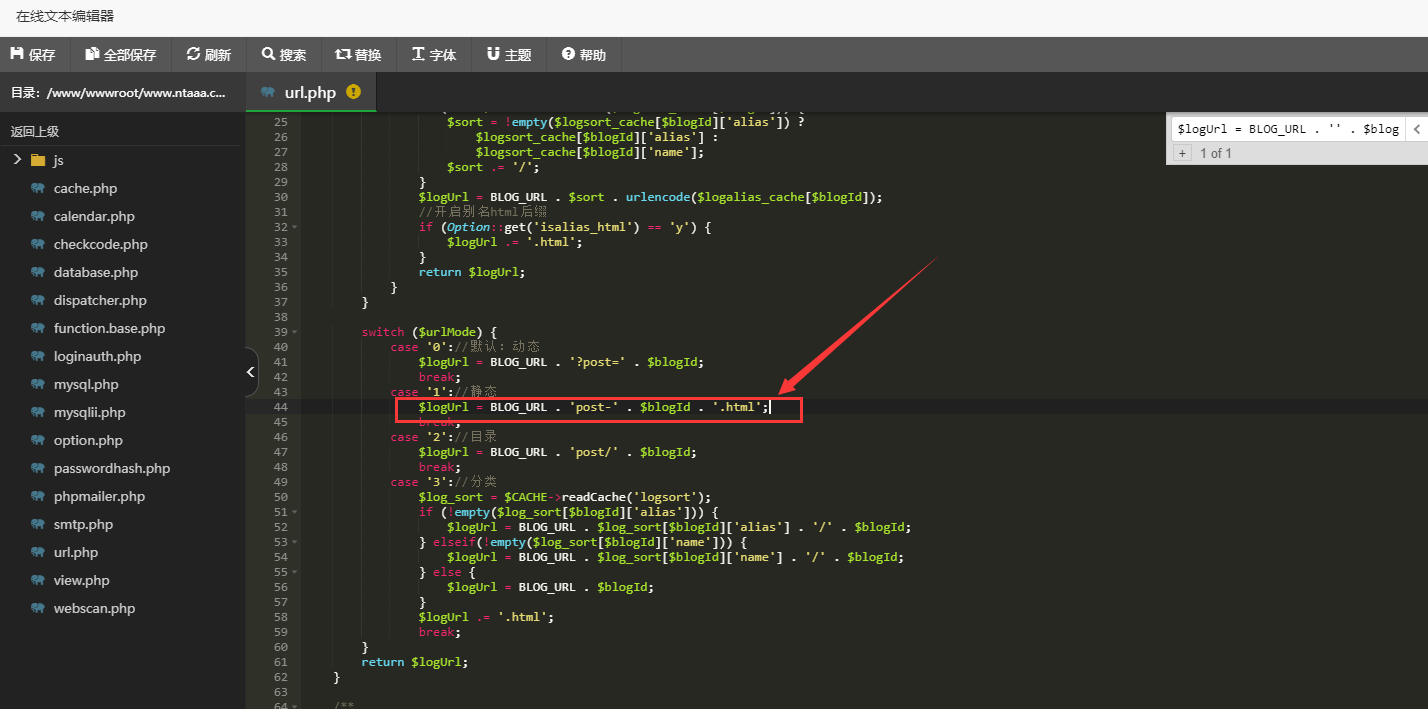Click the Save All (全部保存) button
The height and width of the screenshot is (709, 1428).
pyautogui.click(x=121, y=55)
